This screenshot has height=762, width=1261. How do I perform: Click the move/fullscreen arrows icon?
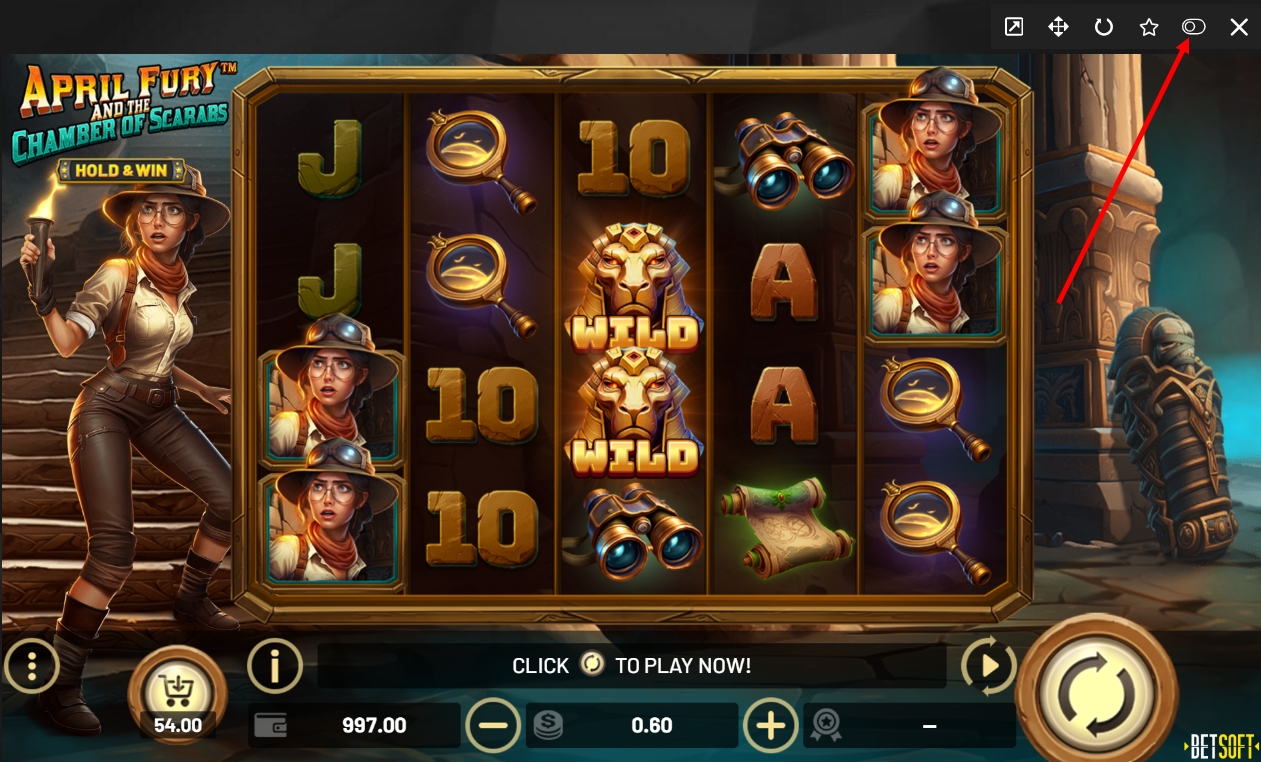click(1059, 27)
